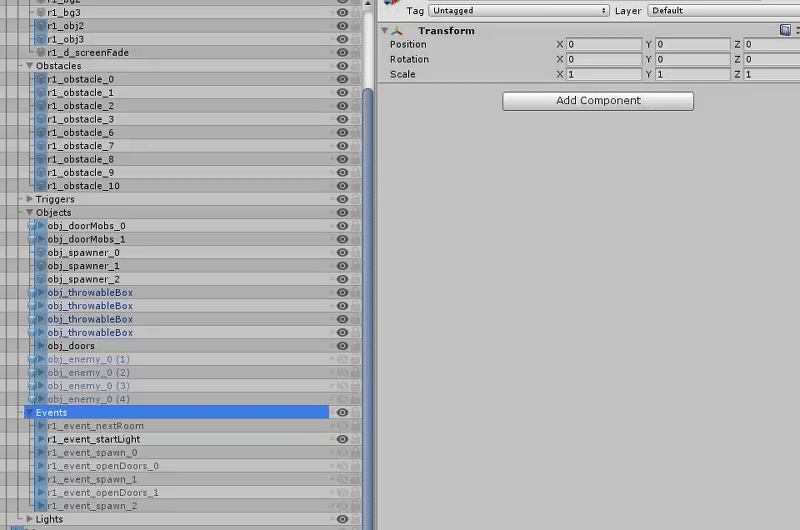This screenshot has height=530, width=800.
Task: Toggle visibility eye for obj_doors
Action: [x=342, y=346]
